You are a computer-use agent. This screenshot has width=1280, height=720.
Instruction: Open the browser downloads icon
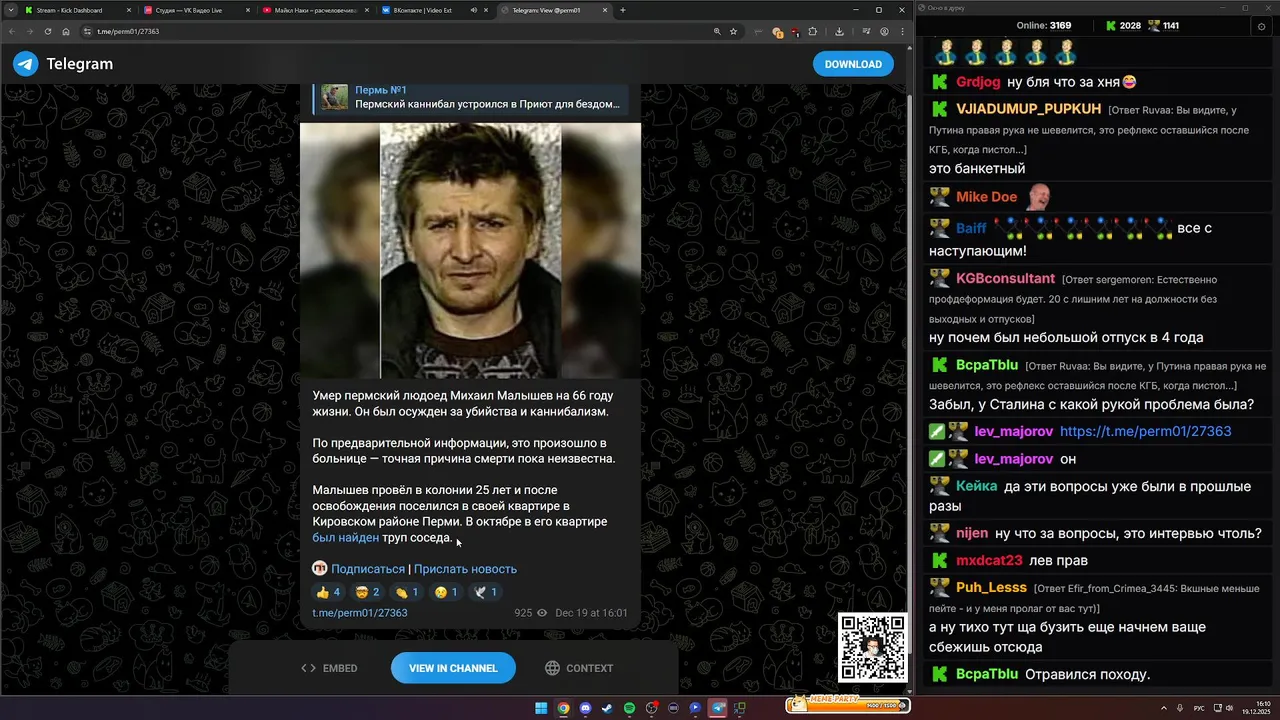click(x=839, y=31)
